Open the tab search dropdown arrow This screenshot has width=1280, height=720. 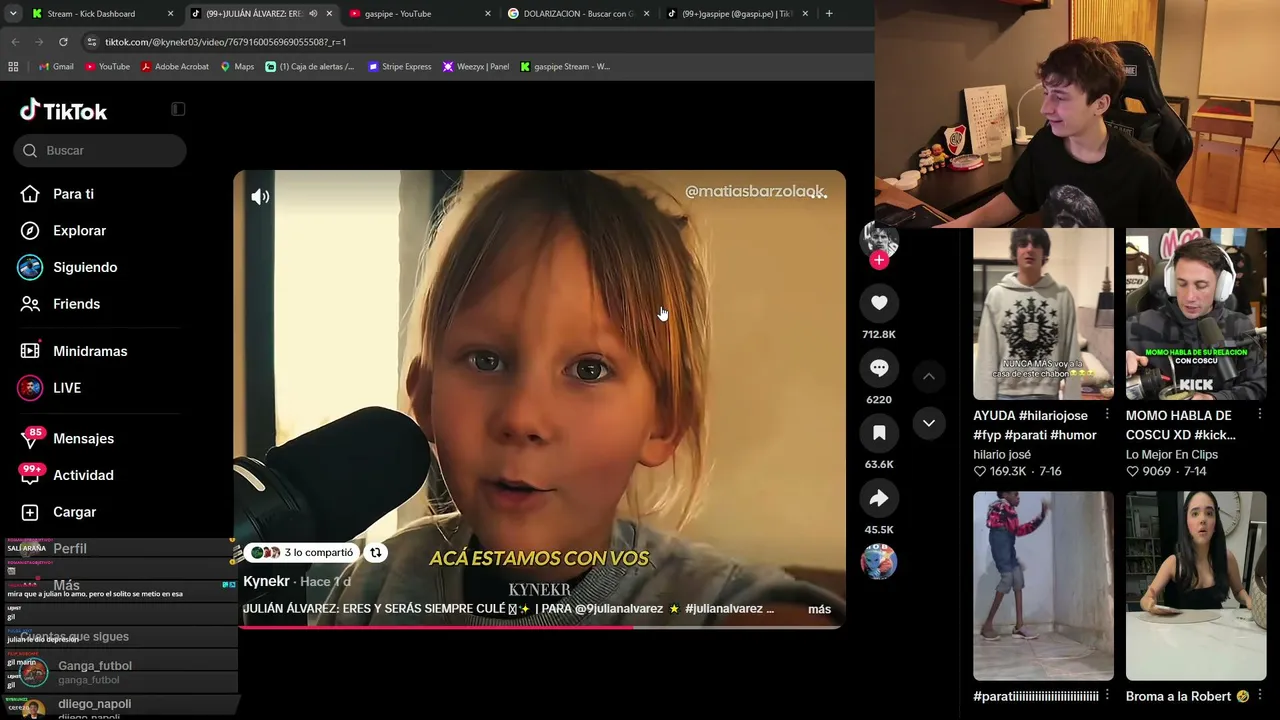tap(13, 14)
